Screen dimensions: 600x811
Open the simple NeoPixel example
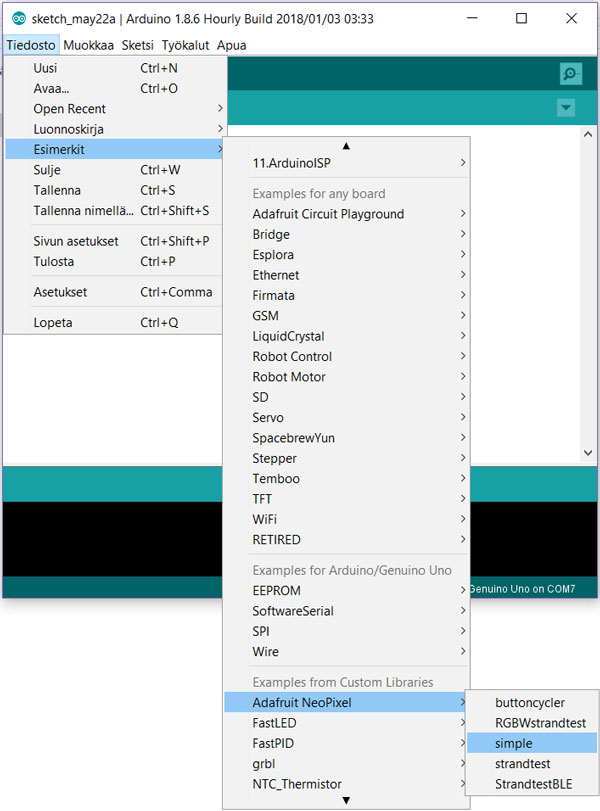point(532,743)
